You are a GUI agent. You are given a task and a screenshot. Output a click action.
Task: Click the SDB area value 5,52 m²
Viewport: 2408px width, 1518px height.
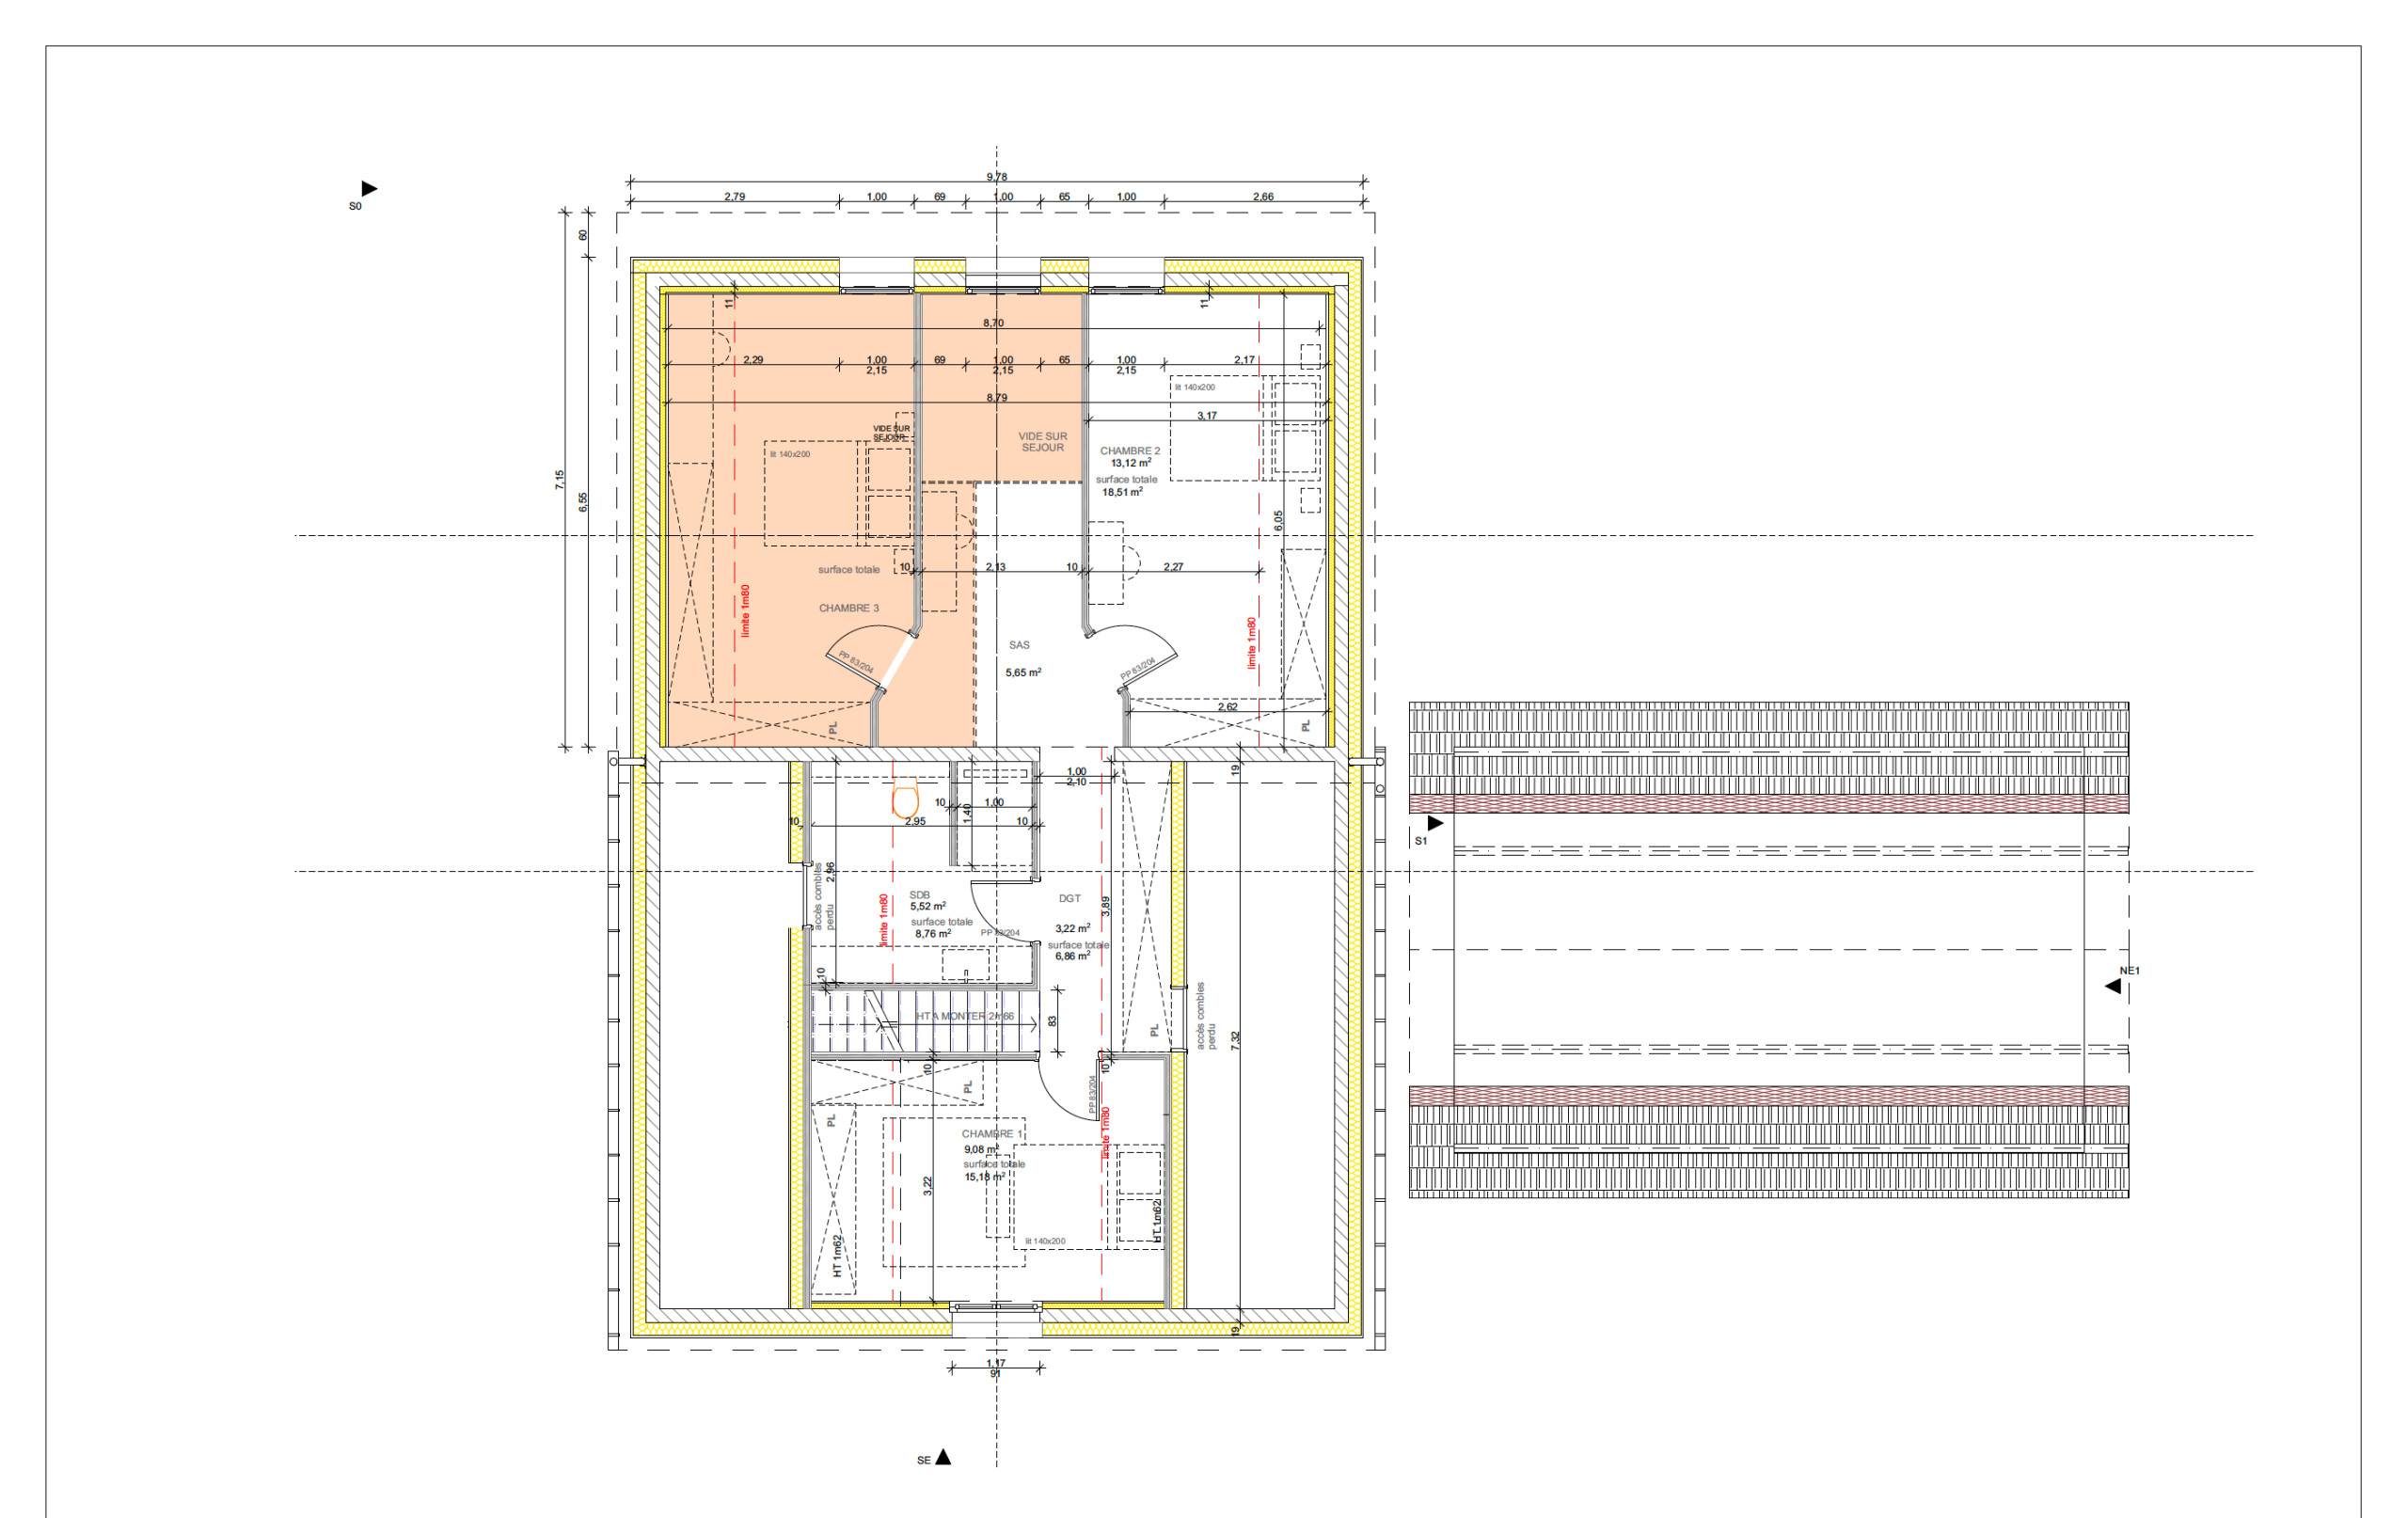click(x=927, y=907)
